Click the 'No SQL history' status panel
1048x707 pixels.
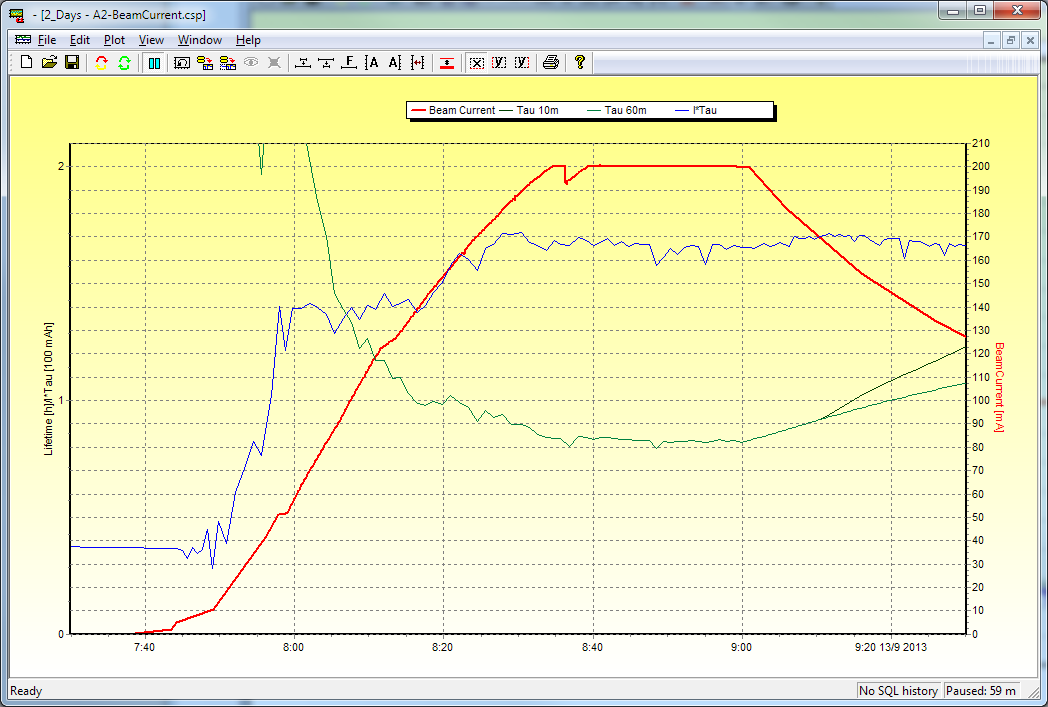click(x=900, y=691)
